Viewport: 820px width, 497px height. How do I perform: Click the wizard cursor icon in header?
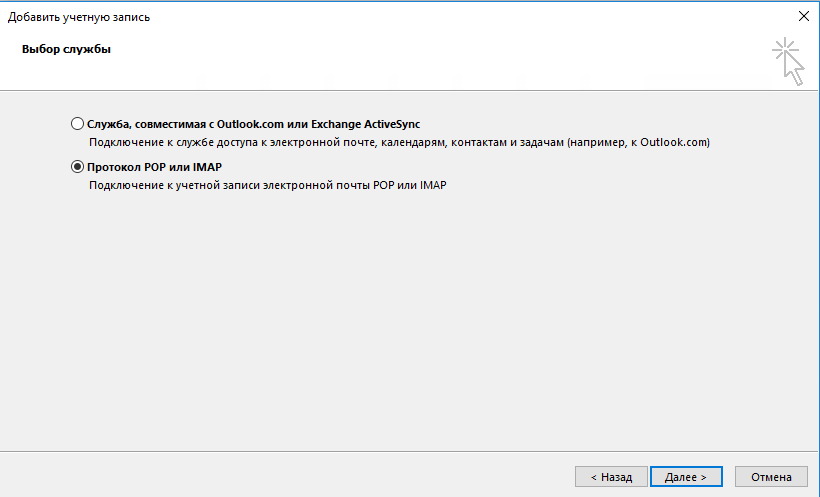(788, 61)
